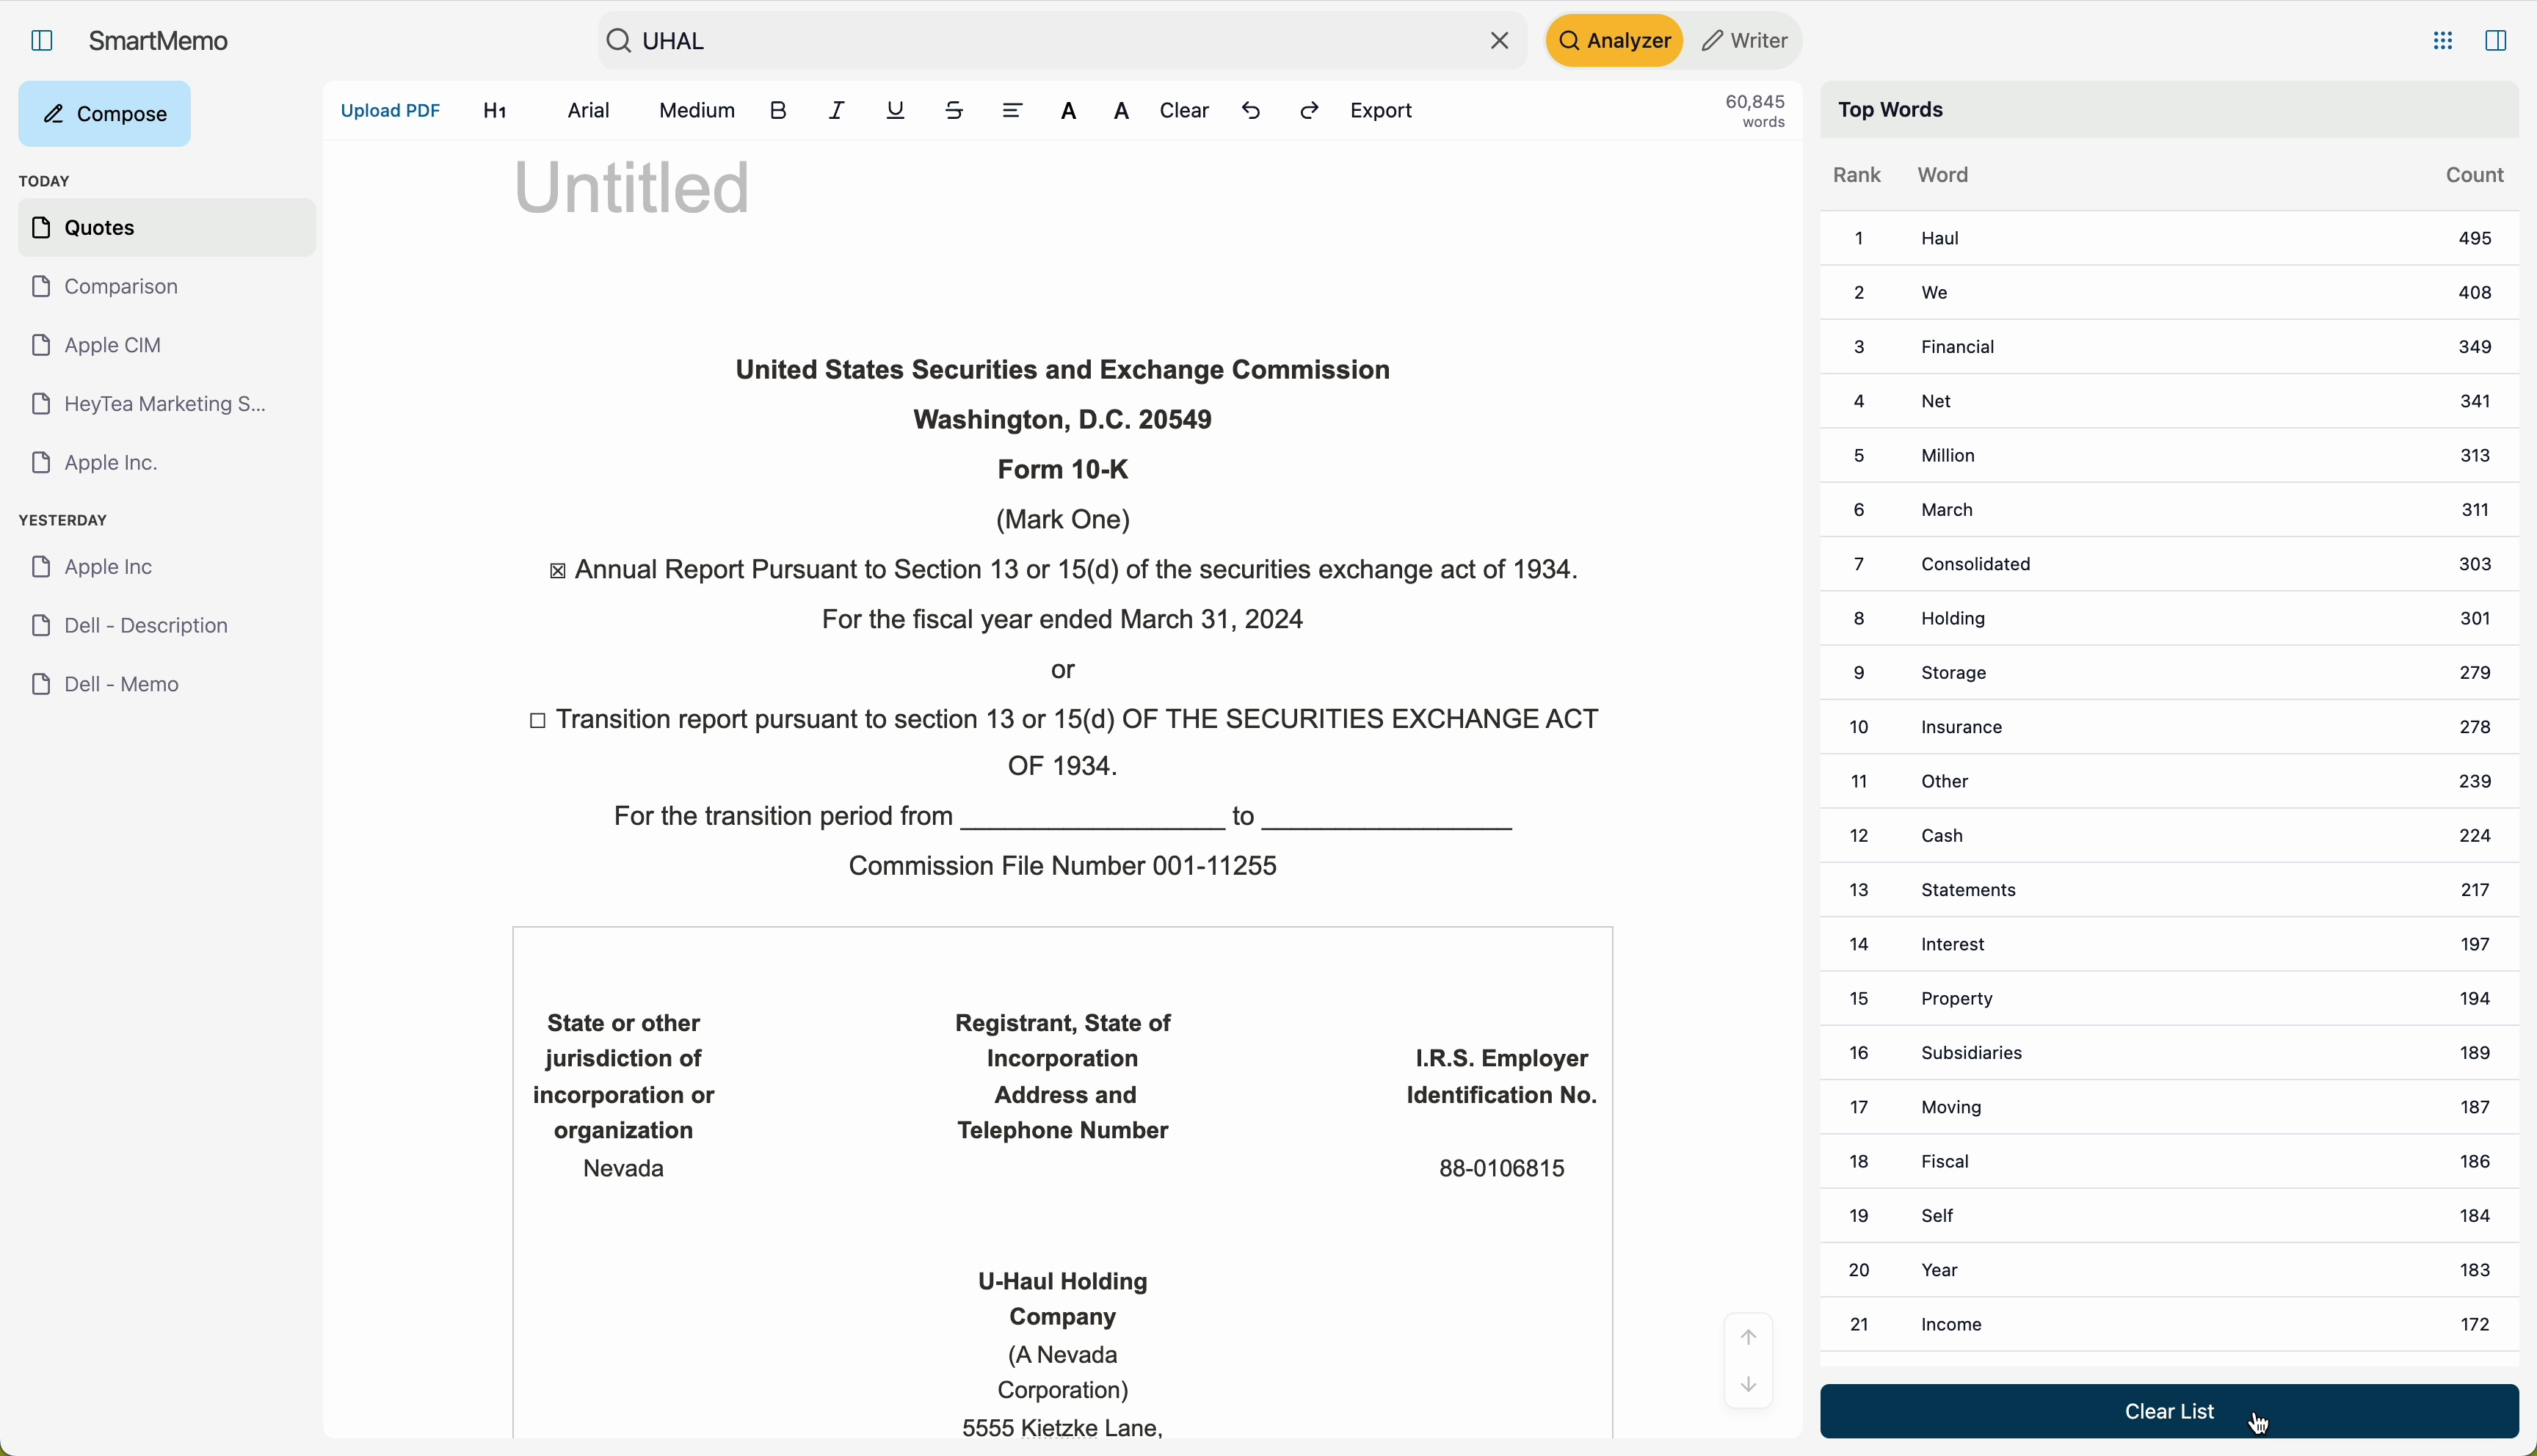Open the apps grid menu icon
2537x1456 pixels.
coord(2443,41)
